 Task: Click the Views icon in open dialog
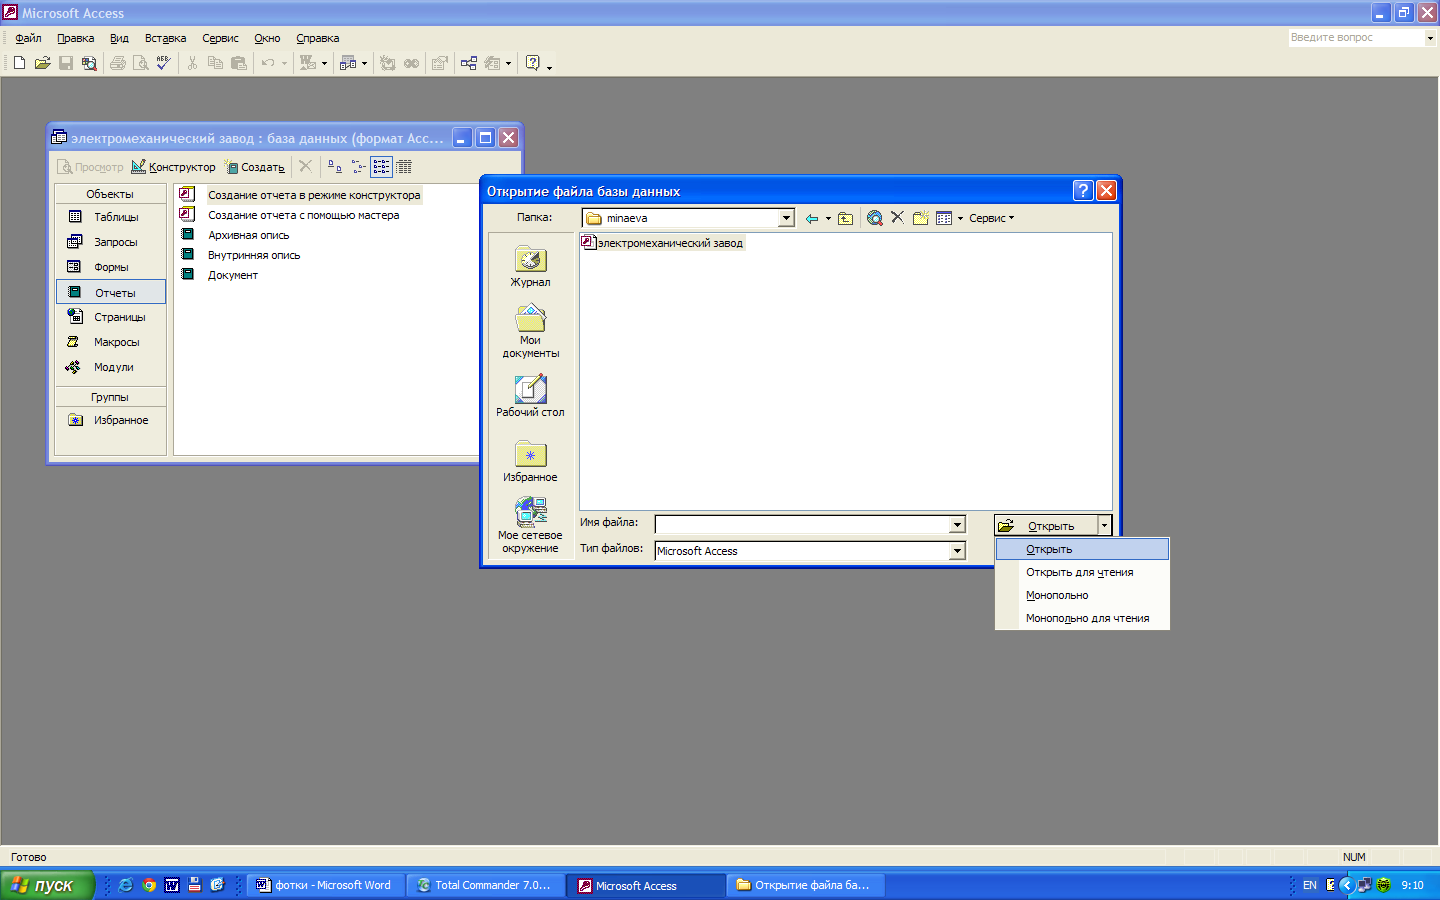tap(944, 218)
